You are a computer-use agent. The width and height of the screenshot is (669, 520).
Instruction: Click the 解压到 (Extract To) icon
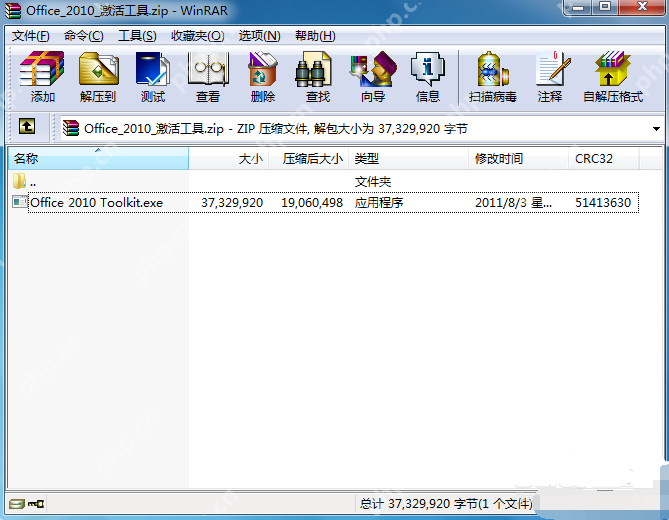98,78
